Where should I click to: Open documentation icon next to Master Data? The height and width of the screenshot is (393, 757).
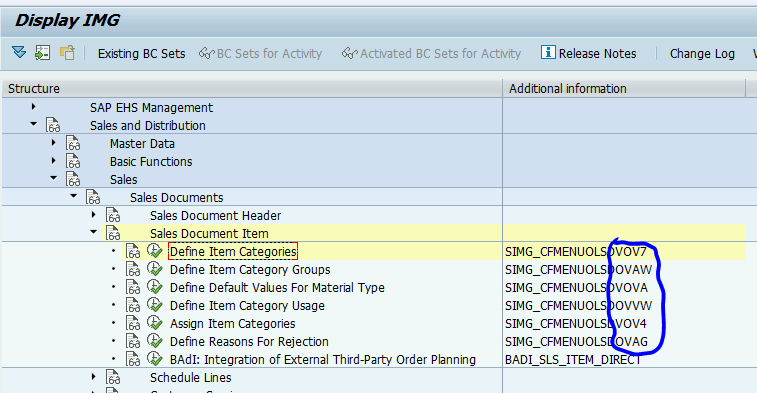(73, 144)
